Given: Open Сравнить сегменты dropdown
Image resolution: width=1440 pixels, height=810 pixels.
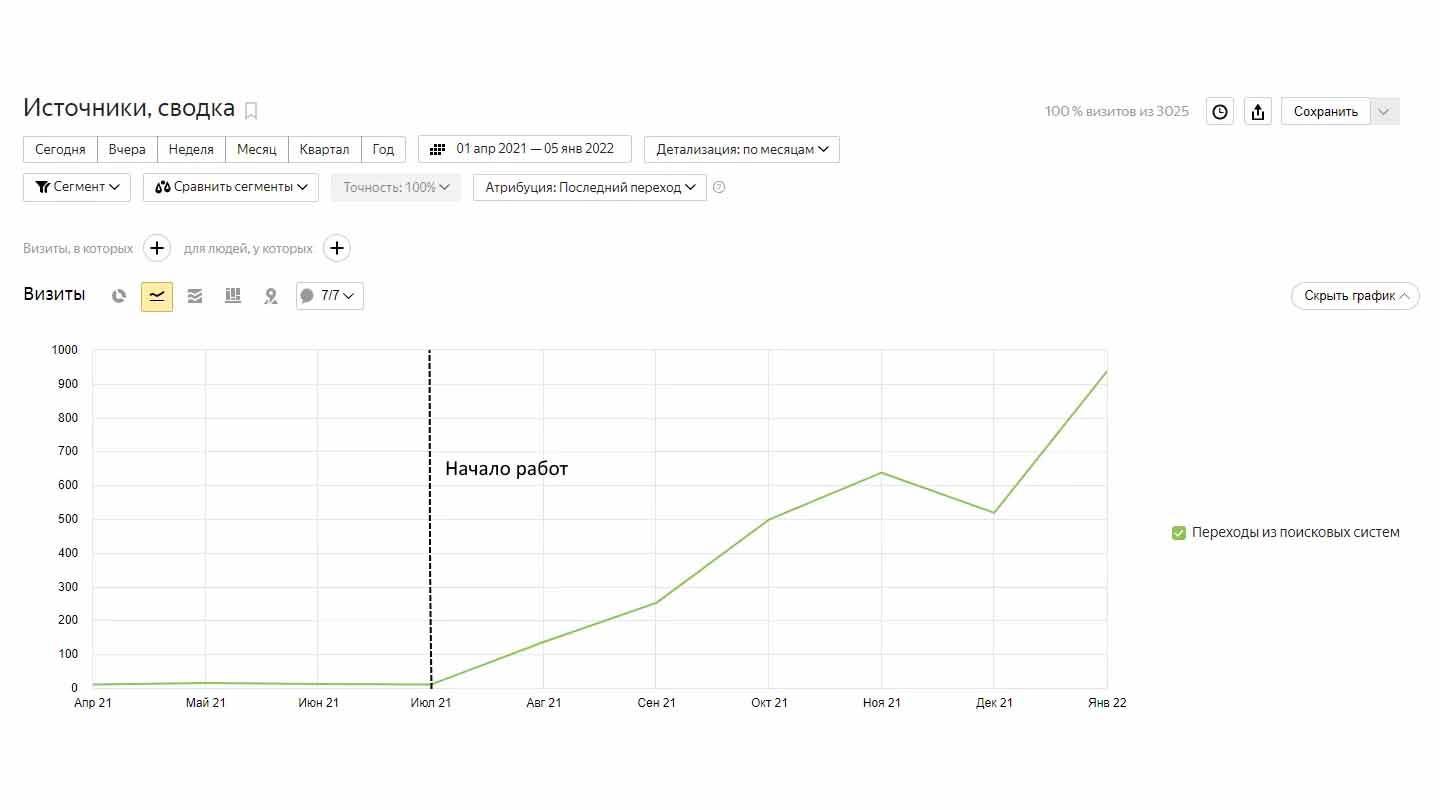Looking at the screenshot, I should tap(231, 187).
